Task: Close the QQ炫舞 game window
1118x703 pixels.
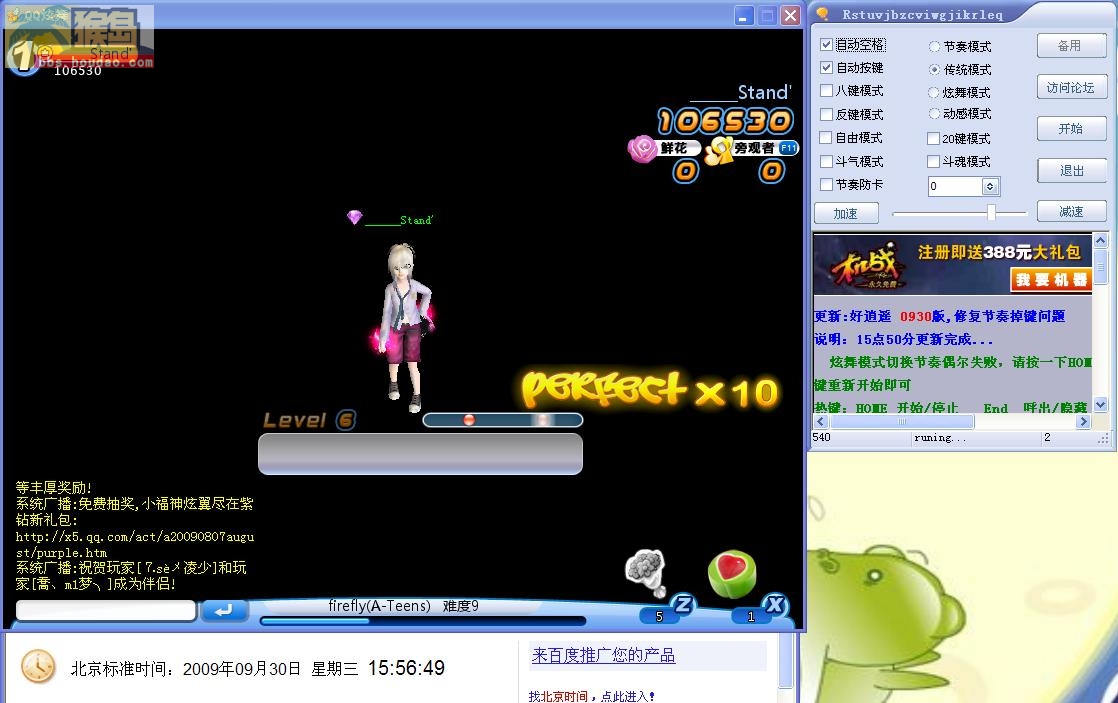Action: [790, 16]
